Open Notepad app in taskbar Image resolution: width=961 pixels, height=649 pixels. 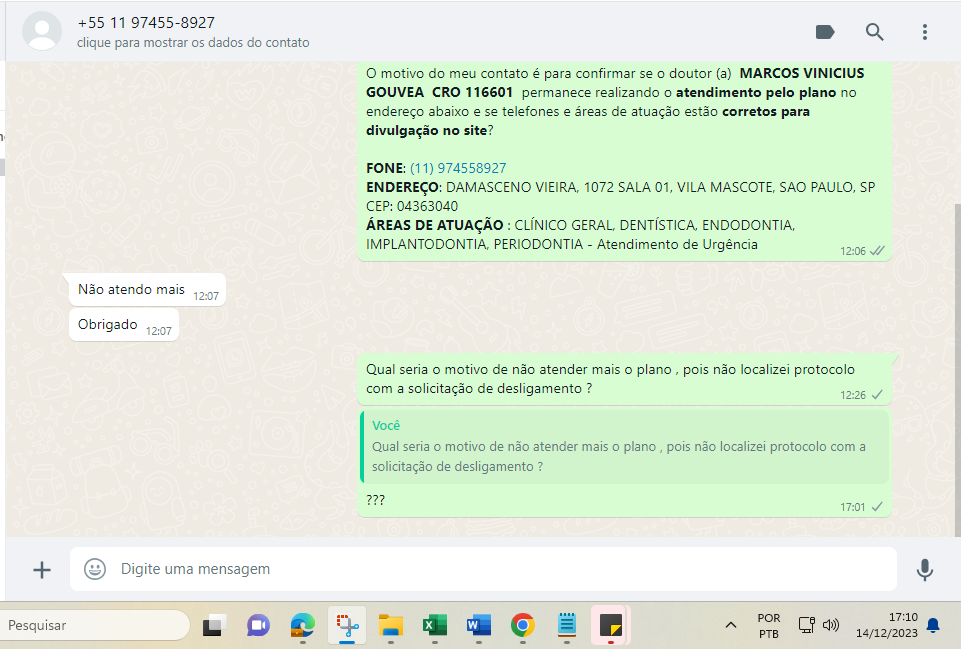(567, 625)
